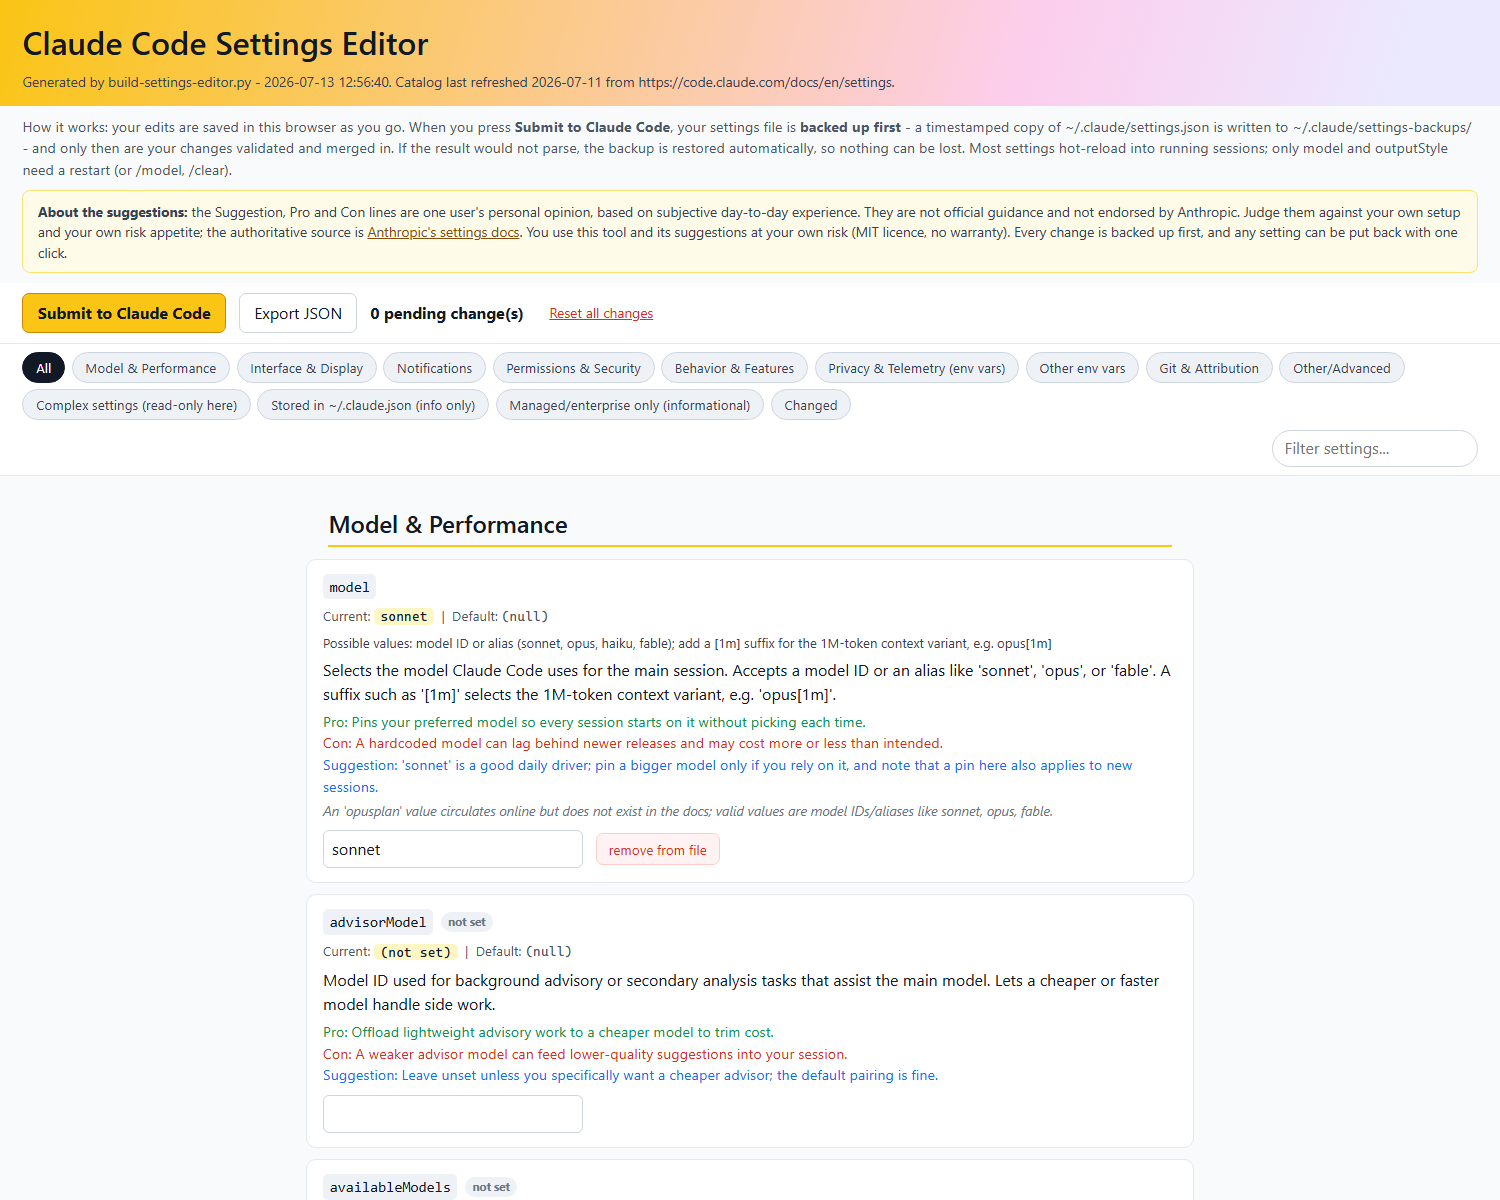Click the italic 'opusplan' note text
Viewport: 1500px width, 1200px height.
688,811
